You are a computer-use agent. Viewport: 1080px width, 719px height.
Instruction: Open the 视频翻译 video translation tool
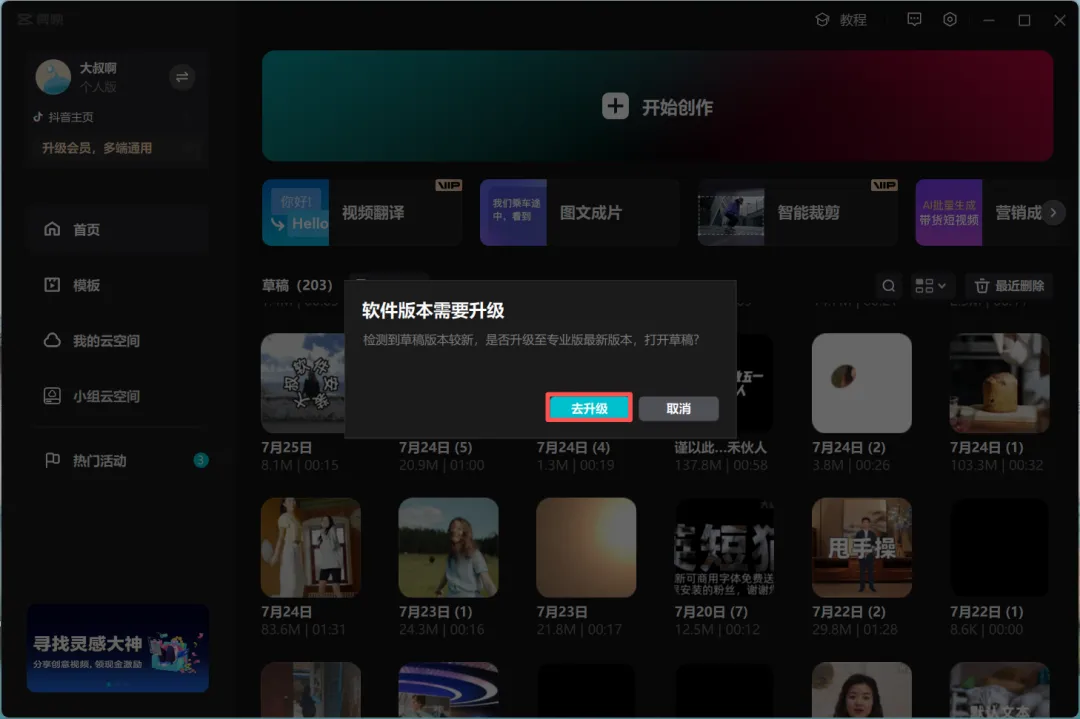[362, 213]
